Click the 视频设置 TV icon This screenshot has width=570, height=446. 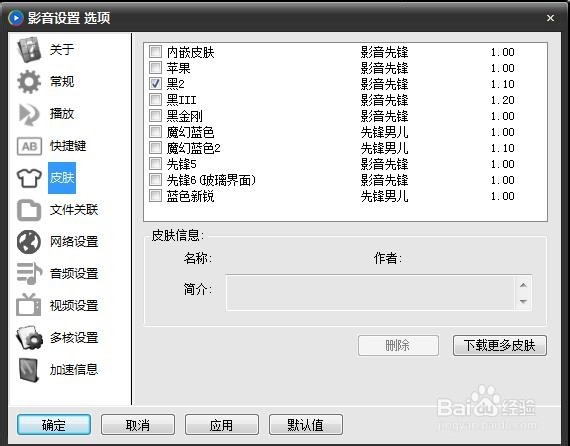pyautogui.click(x=29, y=305)
